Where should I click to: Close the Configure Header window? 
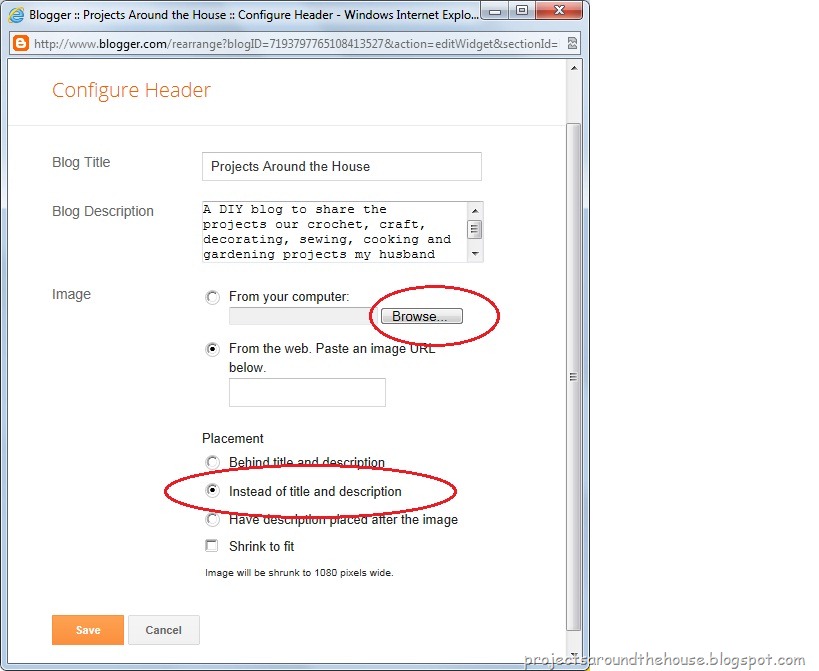(559, 10)
